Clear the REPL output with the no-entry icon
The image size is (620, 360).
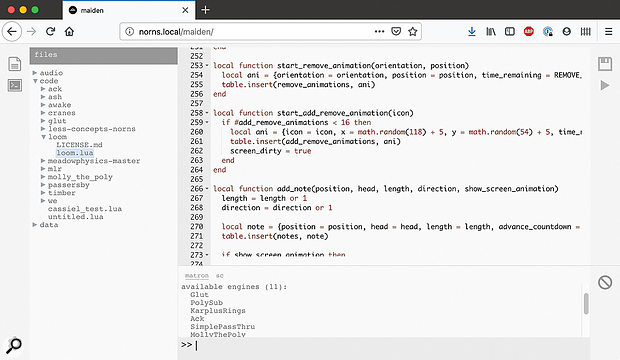tap(605, 282)
